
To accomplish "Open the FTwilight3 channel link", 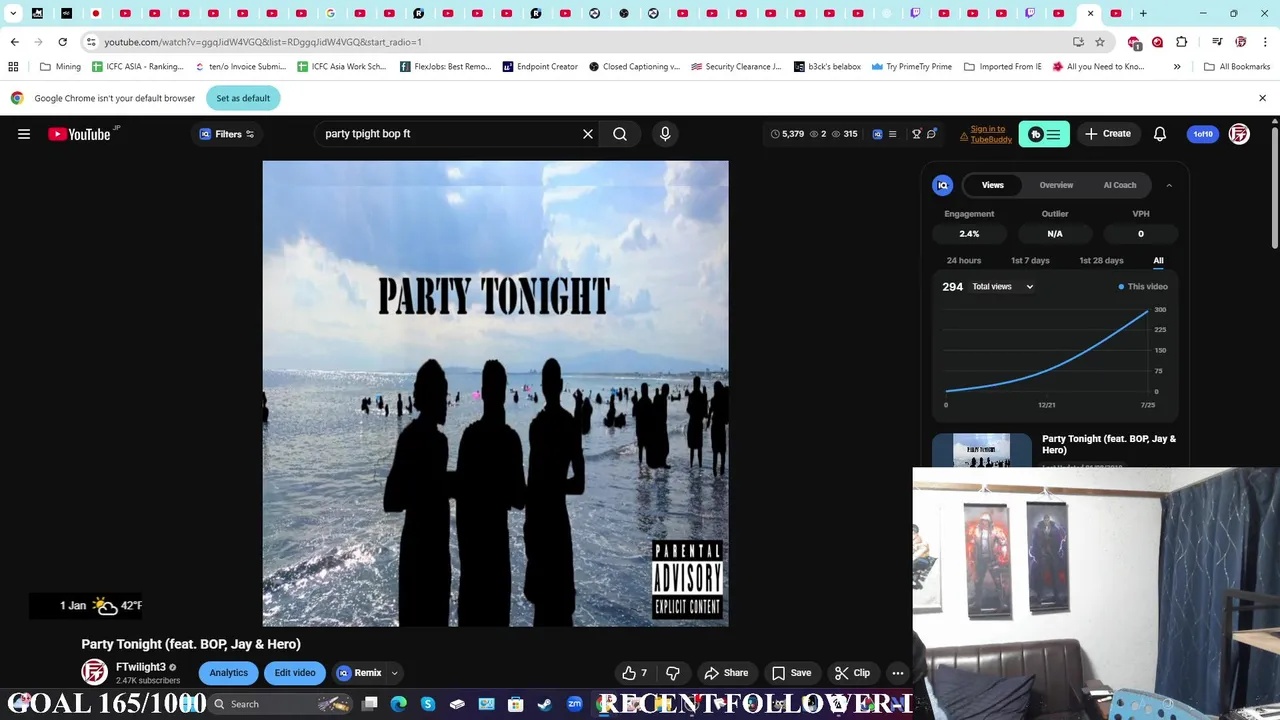I will click(141, 667).
